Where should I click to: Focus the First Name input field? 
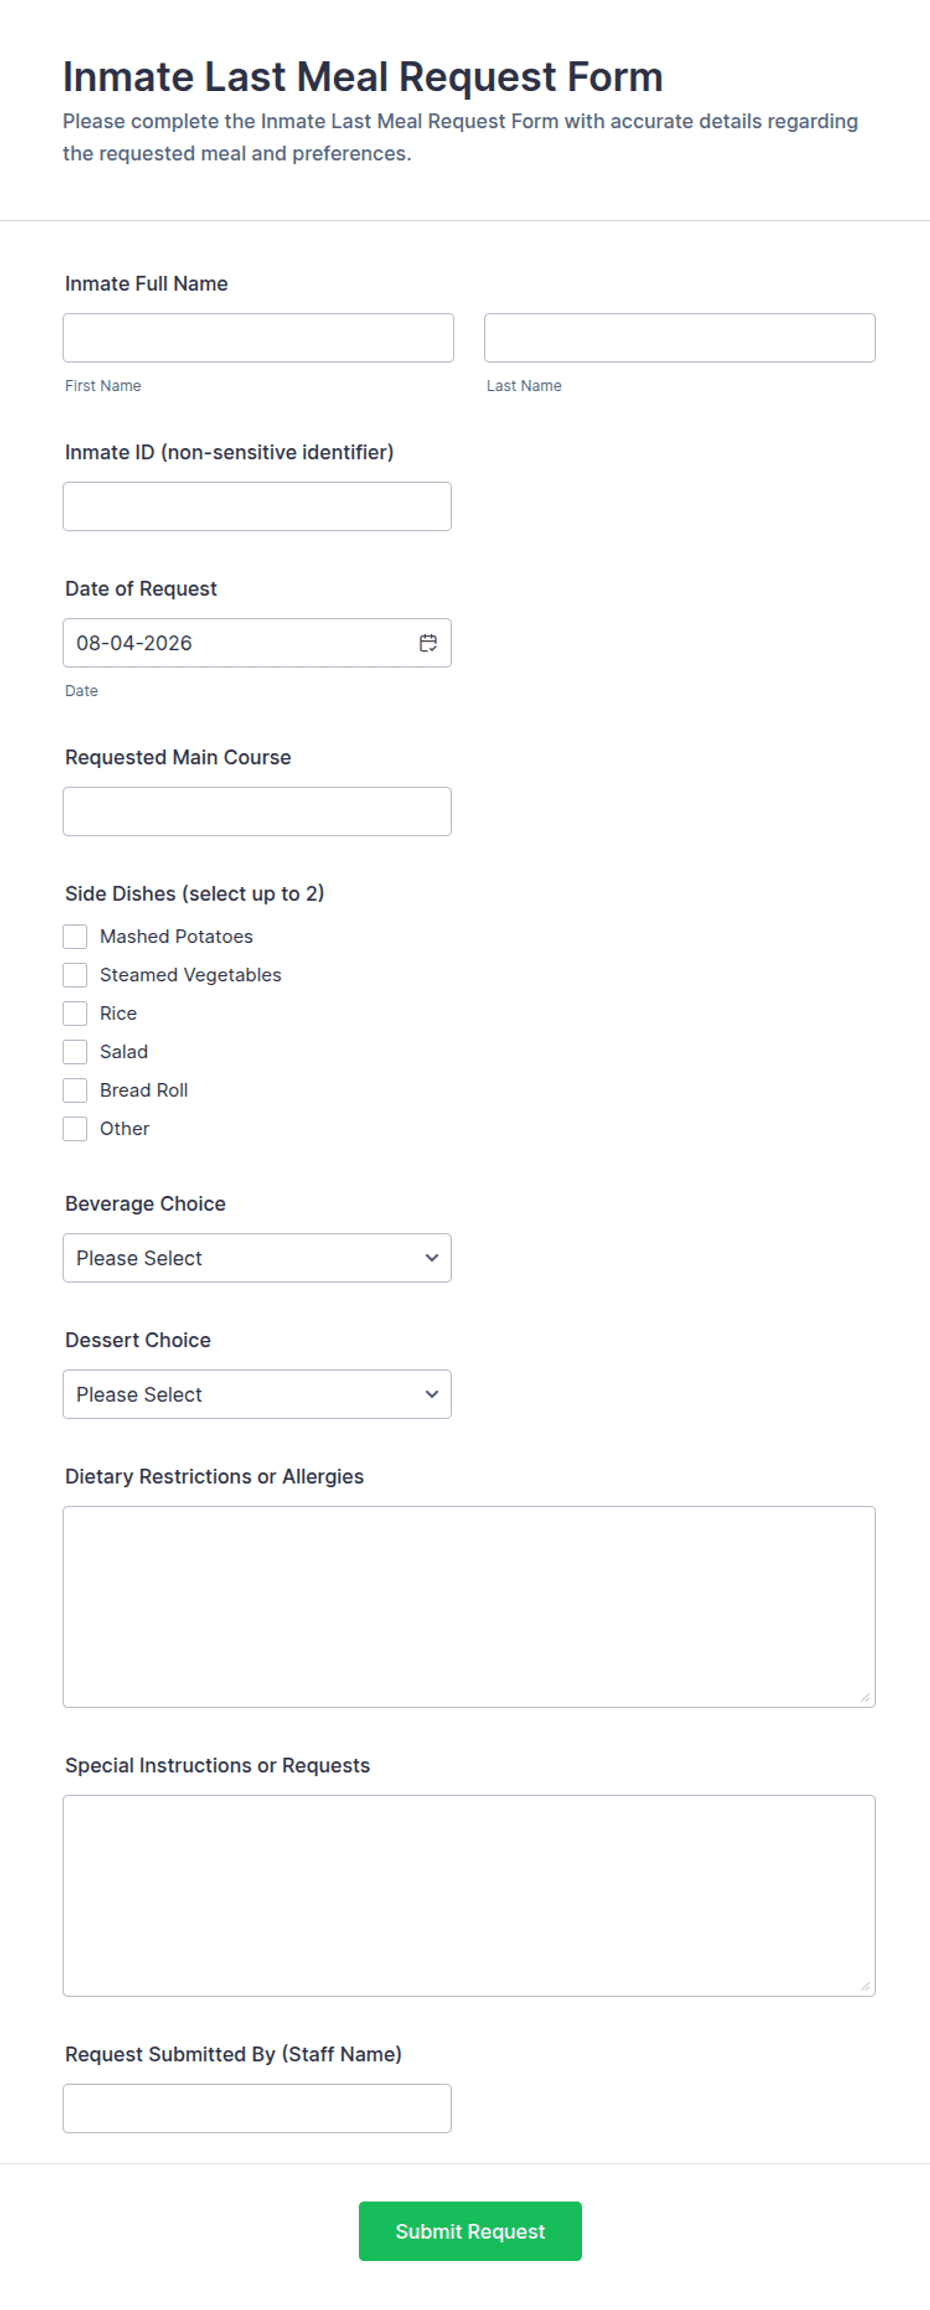[258, 338]
